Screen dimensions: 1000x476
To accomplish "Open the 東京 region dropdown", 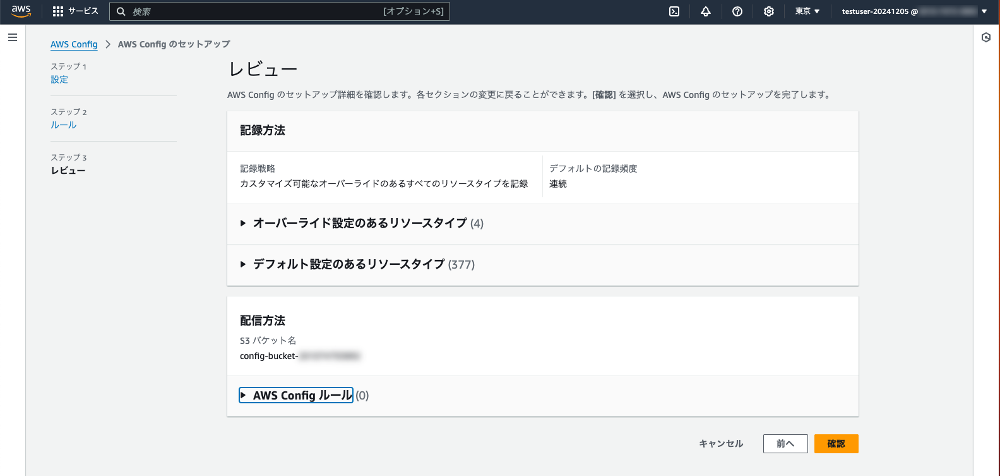I will click(x=807, y=11).
